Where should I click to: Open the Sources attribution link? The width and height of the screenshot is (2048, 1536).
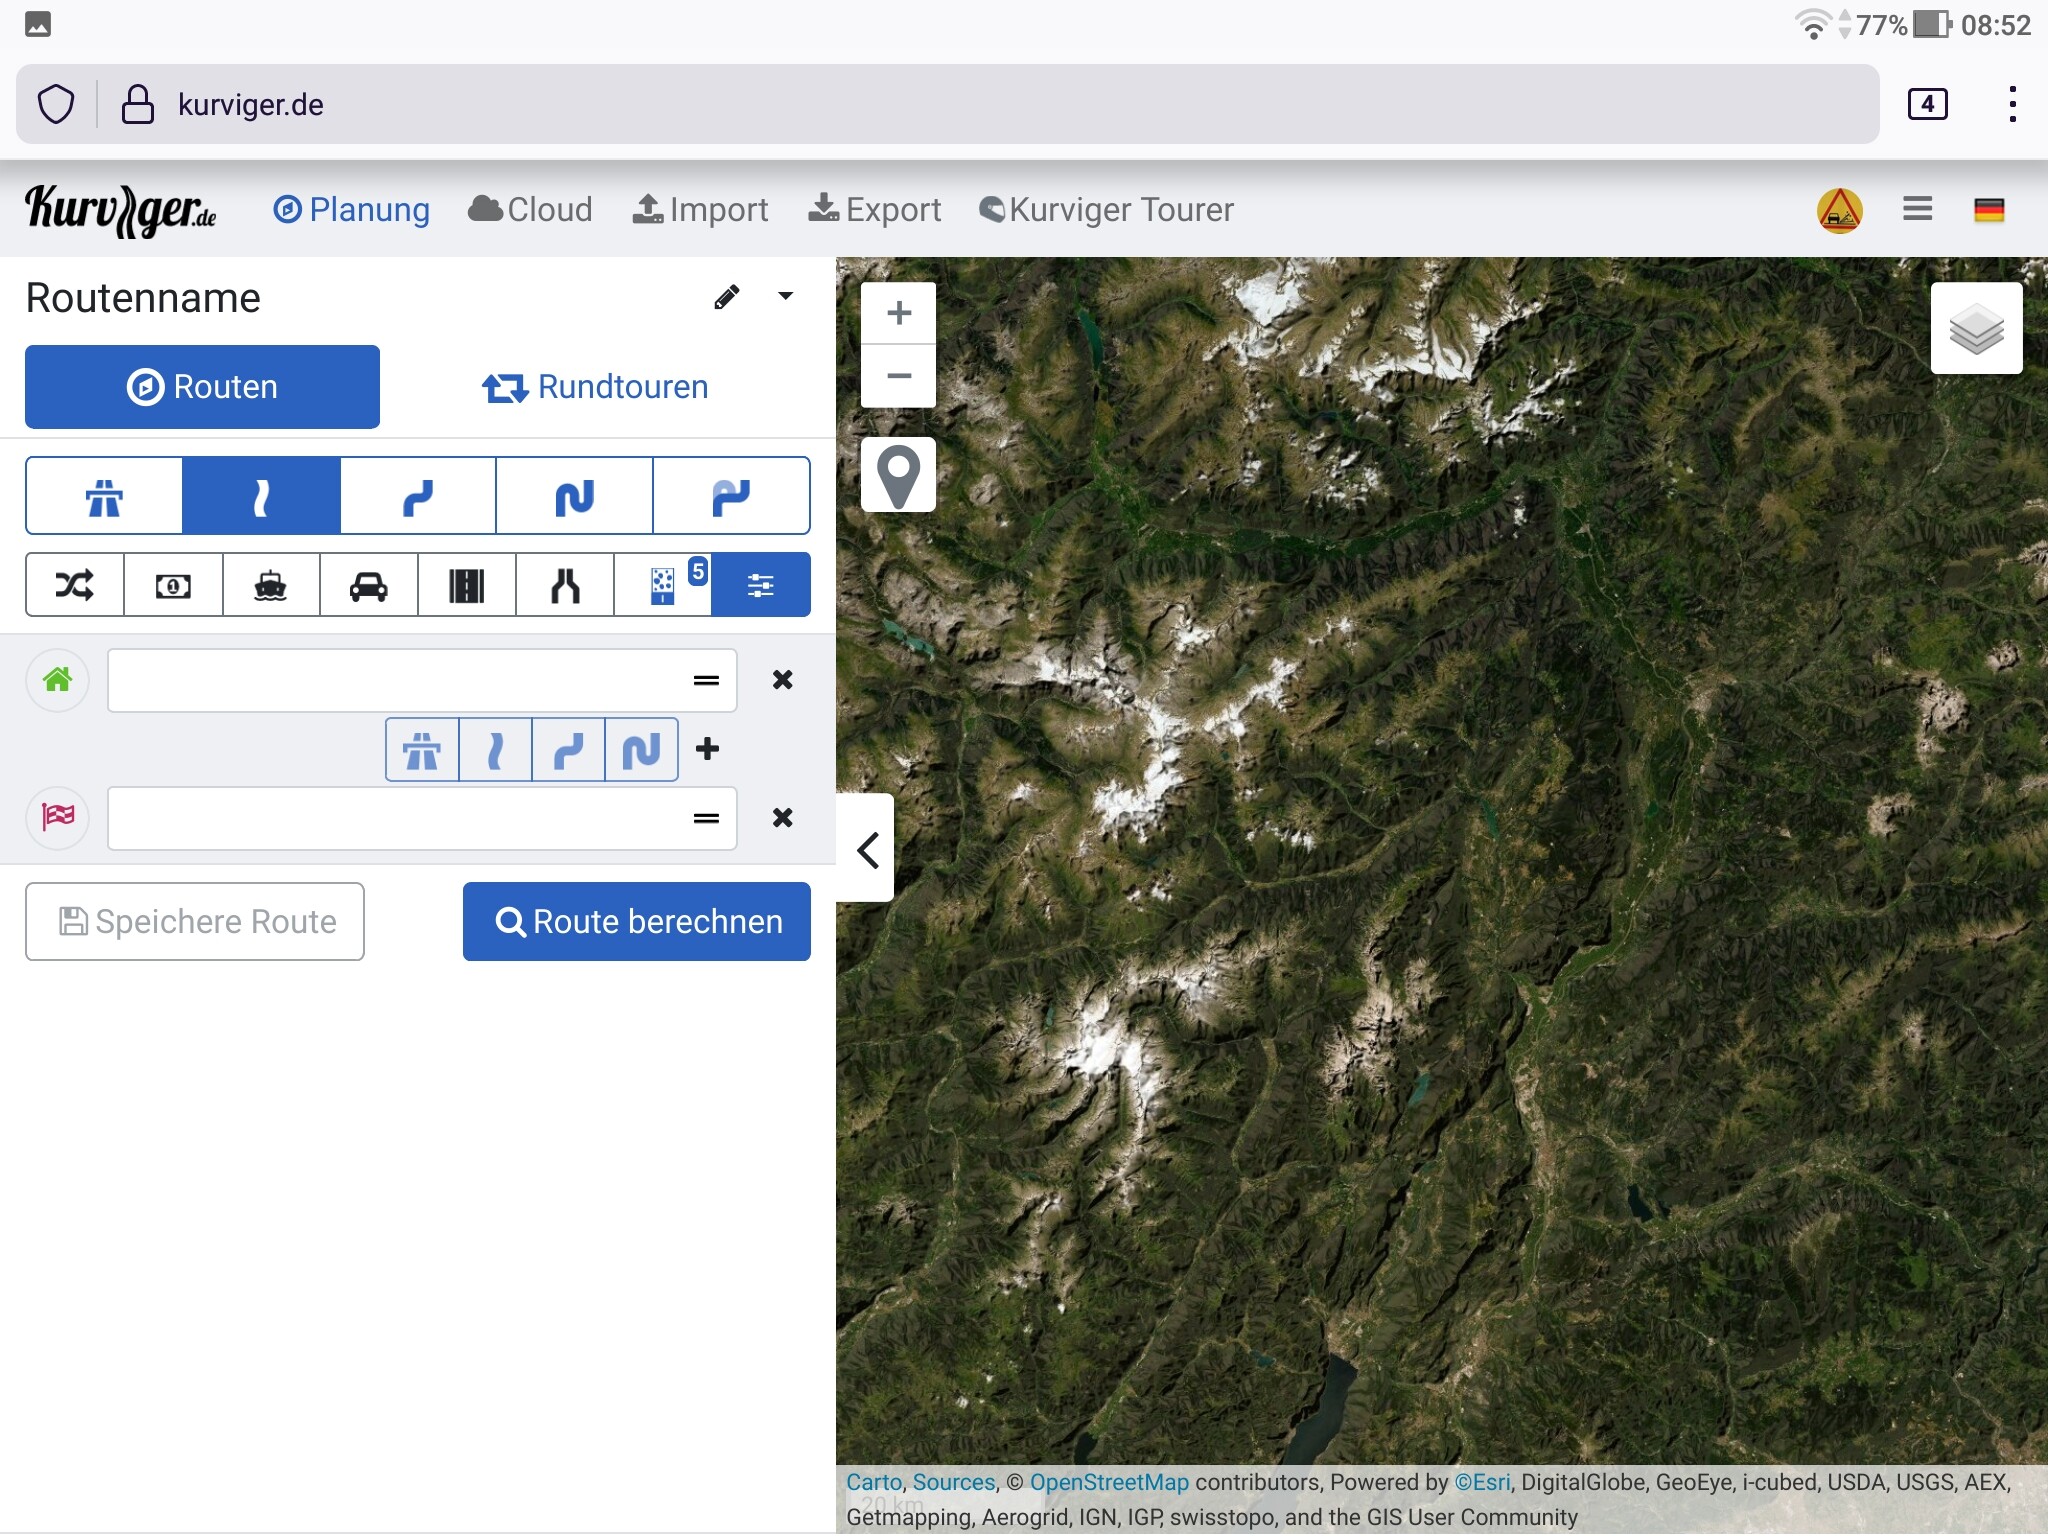tap(954, 1482)
